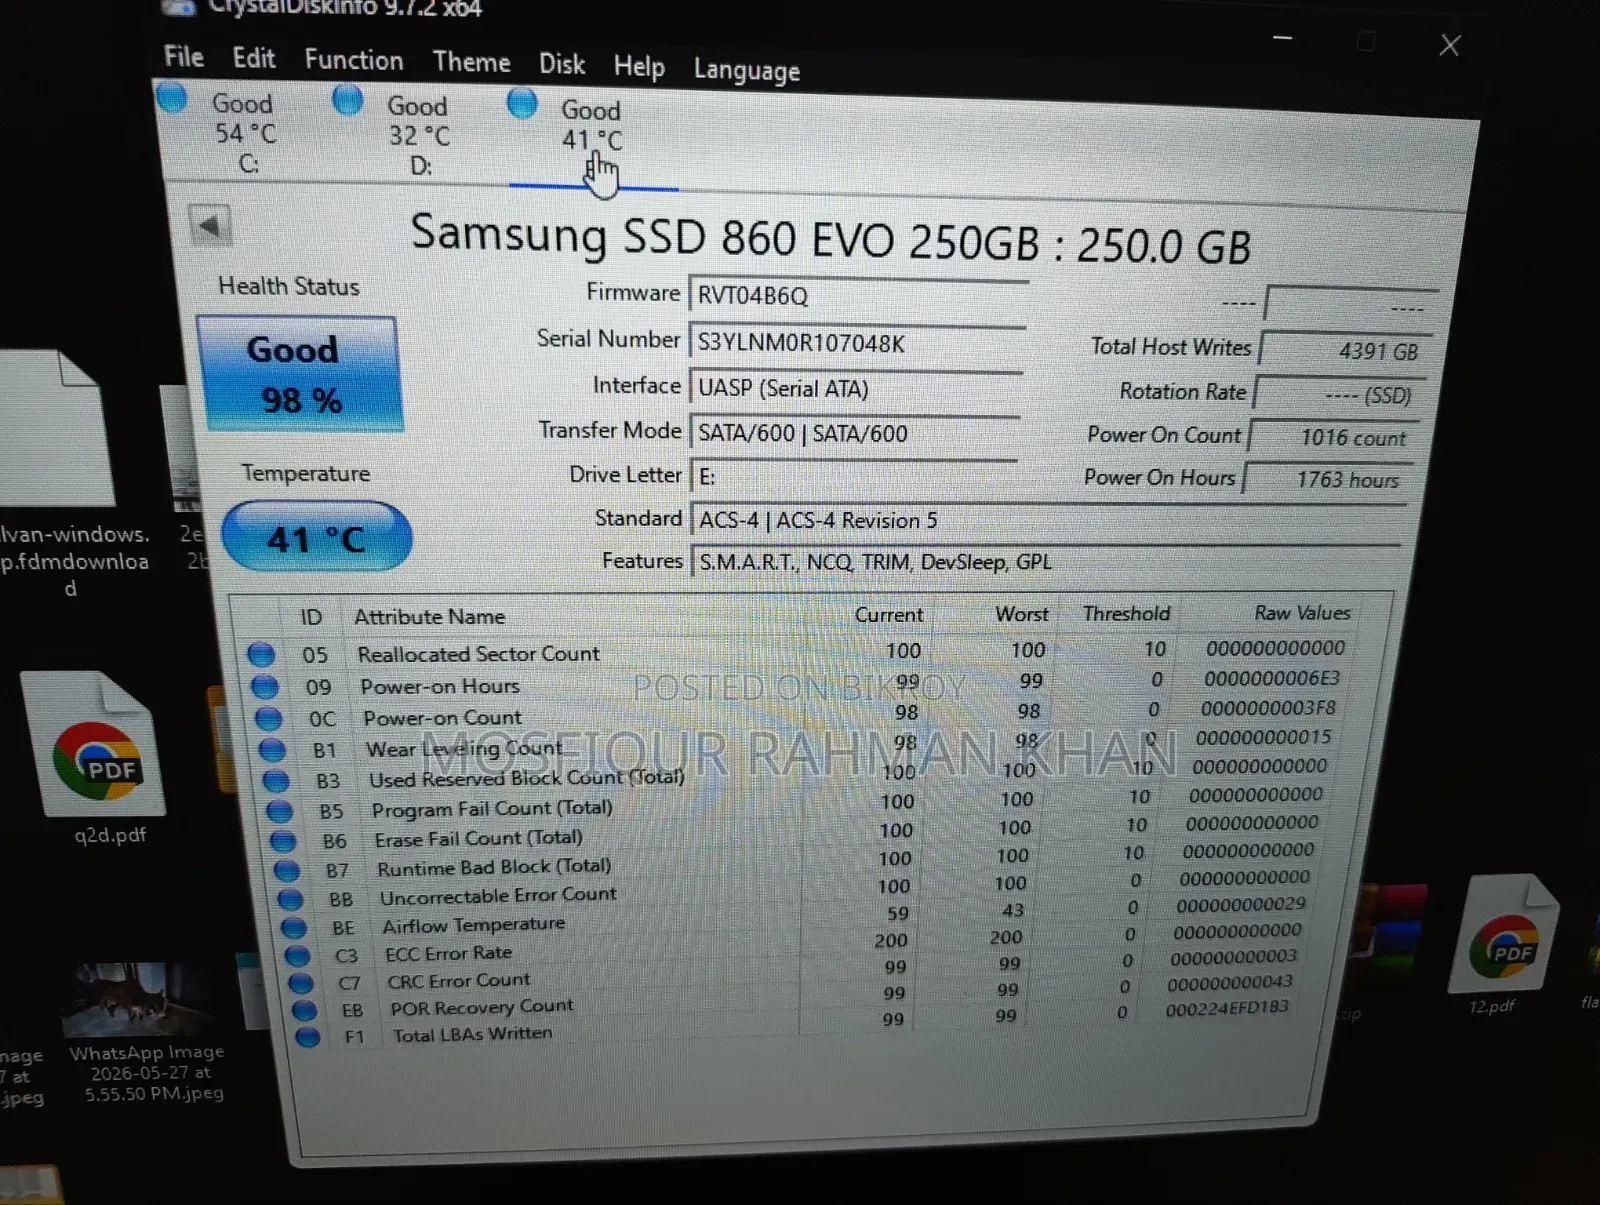This screenshot has width=1600, height=1205.
Task: Click the Standard field ACS-4 Revision 5
Action: pyautogui.click(x=1048, y=520)
